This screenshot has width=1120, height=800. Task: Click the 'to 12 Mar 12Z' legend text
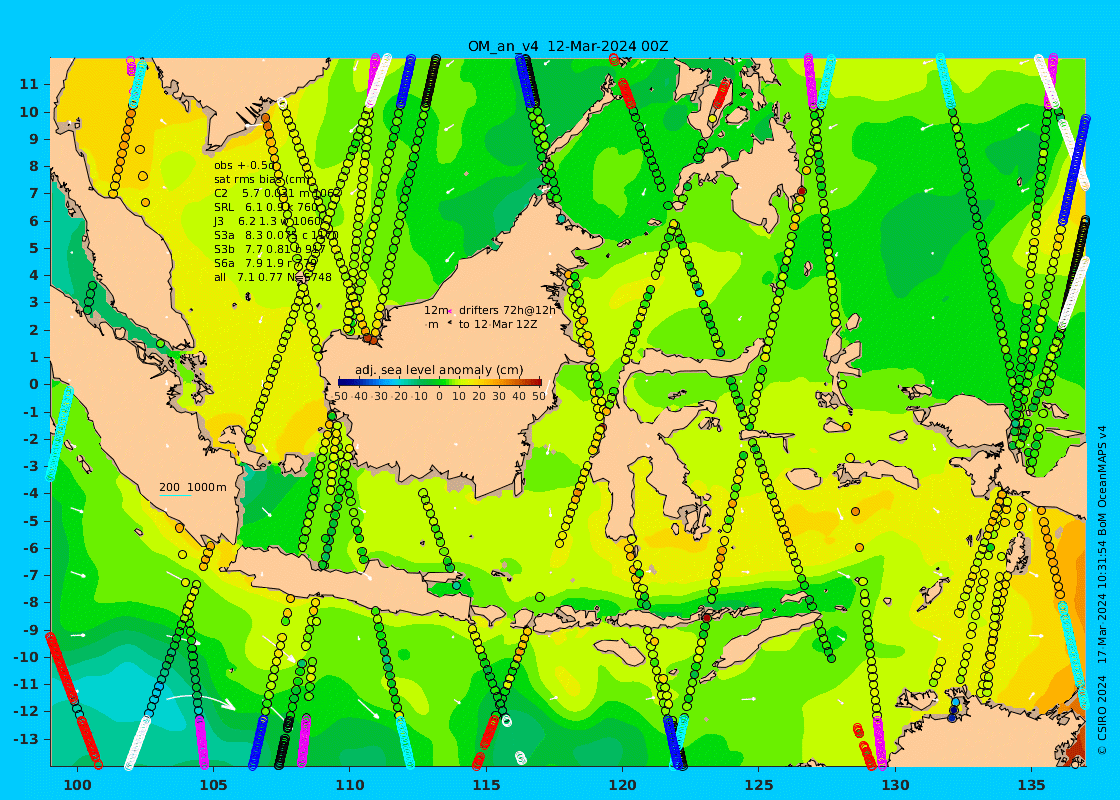(498, 324)
